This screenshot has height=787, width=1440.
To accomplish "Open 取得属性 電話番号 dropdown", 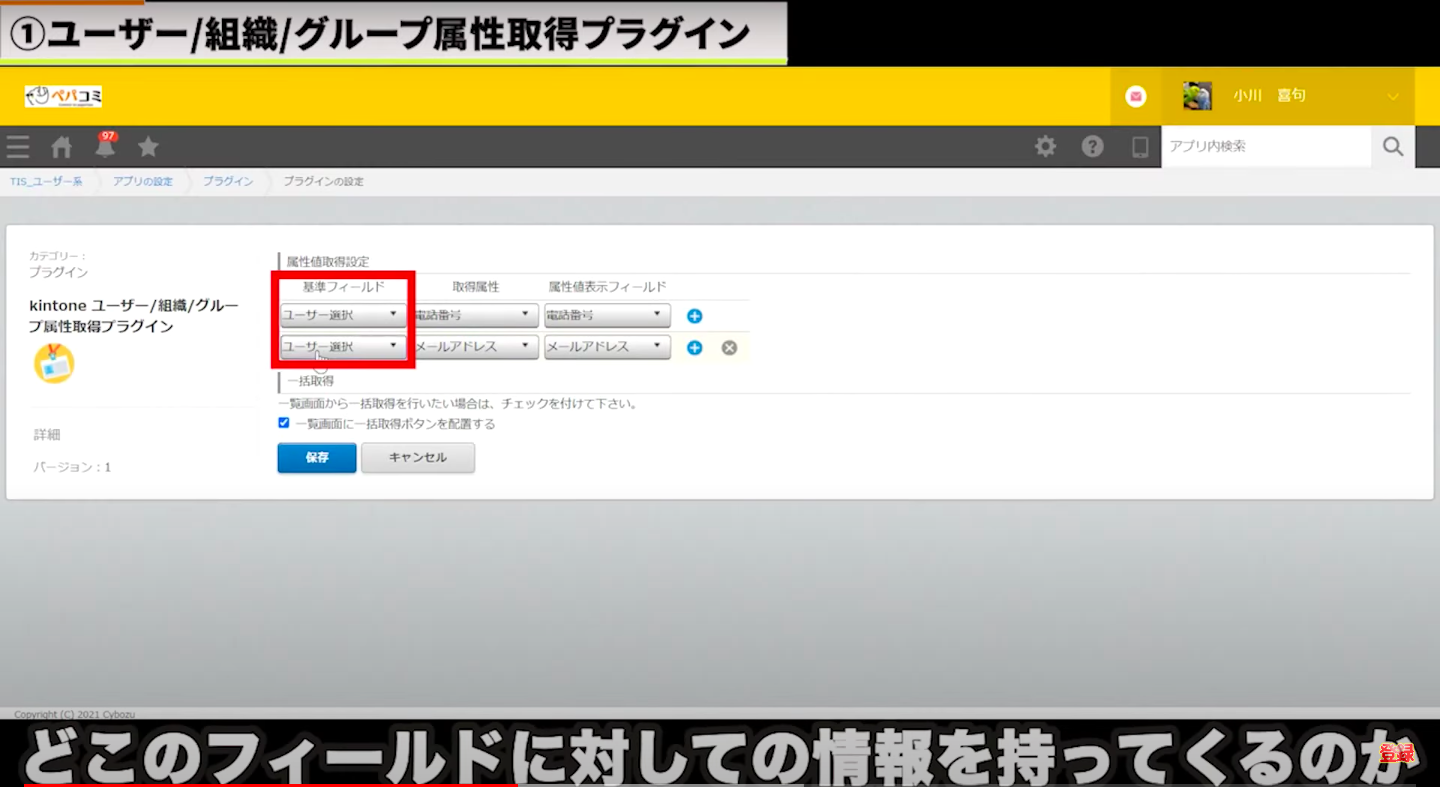I will tap(474, 315).
